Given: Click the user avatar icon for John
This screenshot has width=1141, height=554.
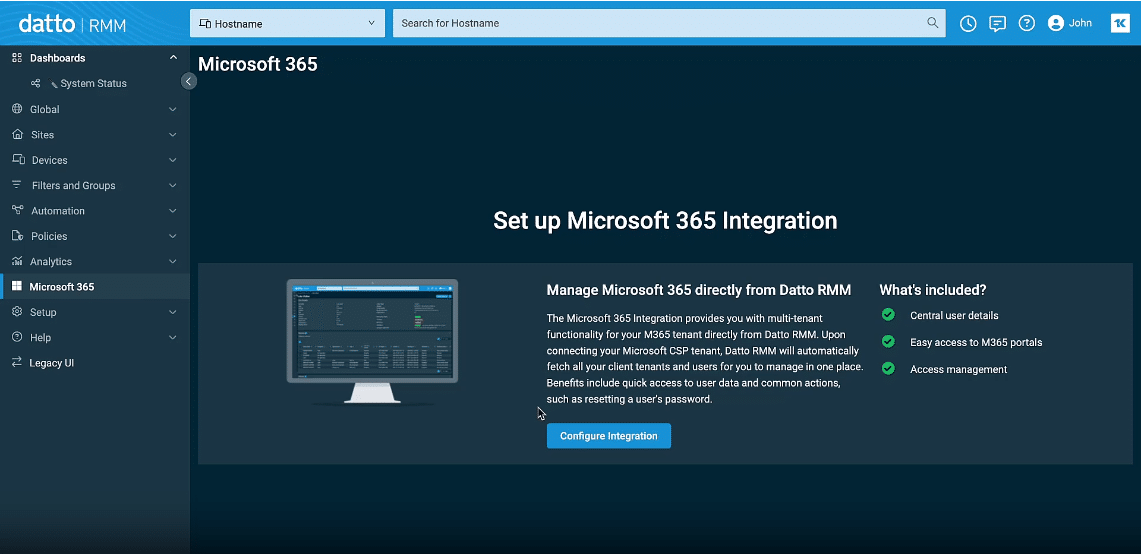Looking at the screenshot, I should click(x=1056, y=23).
